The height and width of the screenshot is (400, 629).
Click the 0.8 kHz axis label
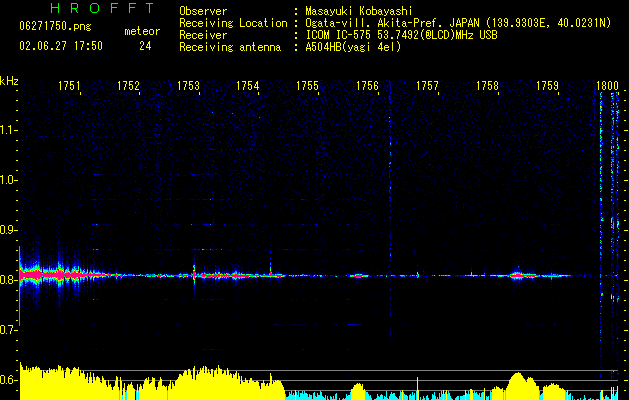[x=8, y=280]
